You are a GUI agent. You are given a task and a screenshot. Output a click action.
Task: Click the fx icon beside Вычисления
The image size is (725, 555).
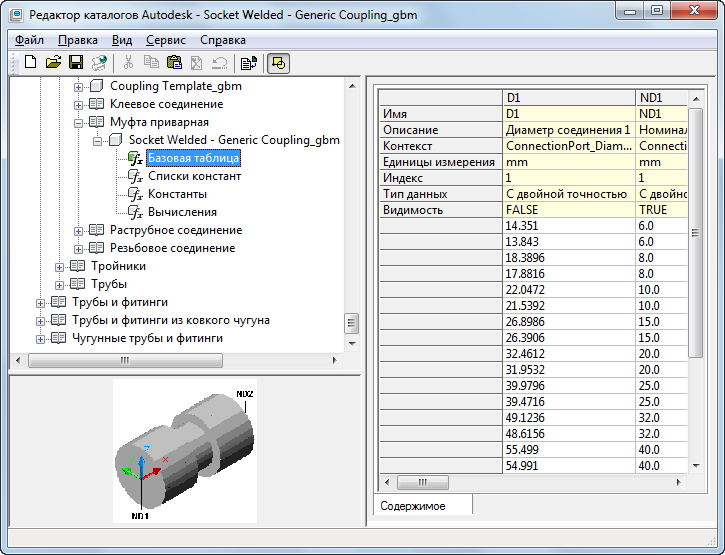tap(135, 212)
